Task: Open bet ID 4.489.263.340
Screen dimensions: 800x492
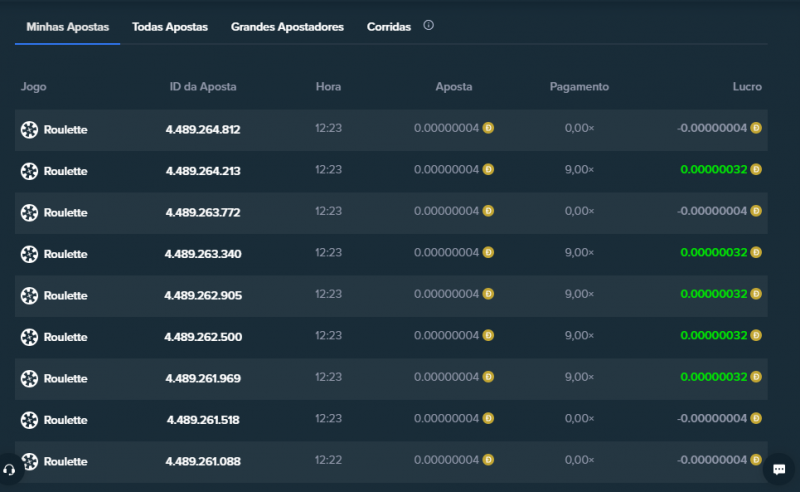Action: coord(203,254)
